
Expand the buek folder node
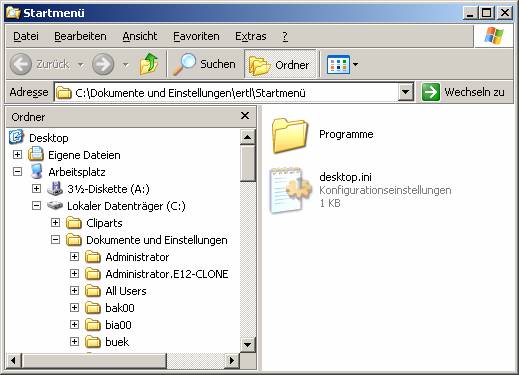[x=74, y=341]
